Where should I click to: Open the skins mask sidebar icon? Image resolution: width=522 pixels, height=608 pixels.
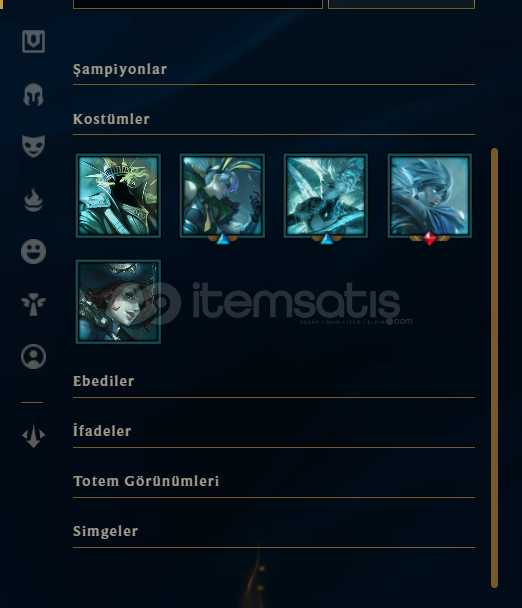33,146
